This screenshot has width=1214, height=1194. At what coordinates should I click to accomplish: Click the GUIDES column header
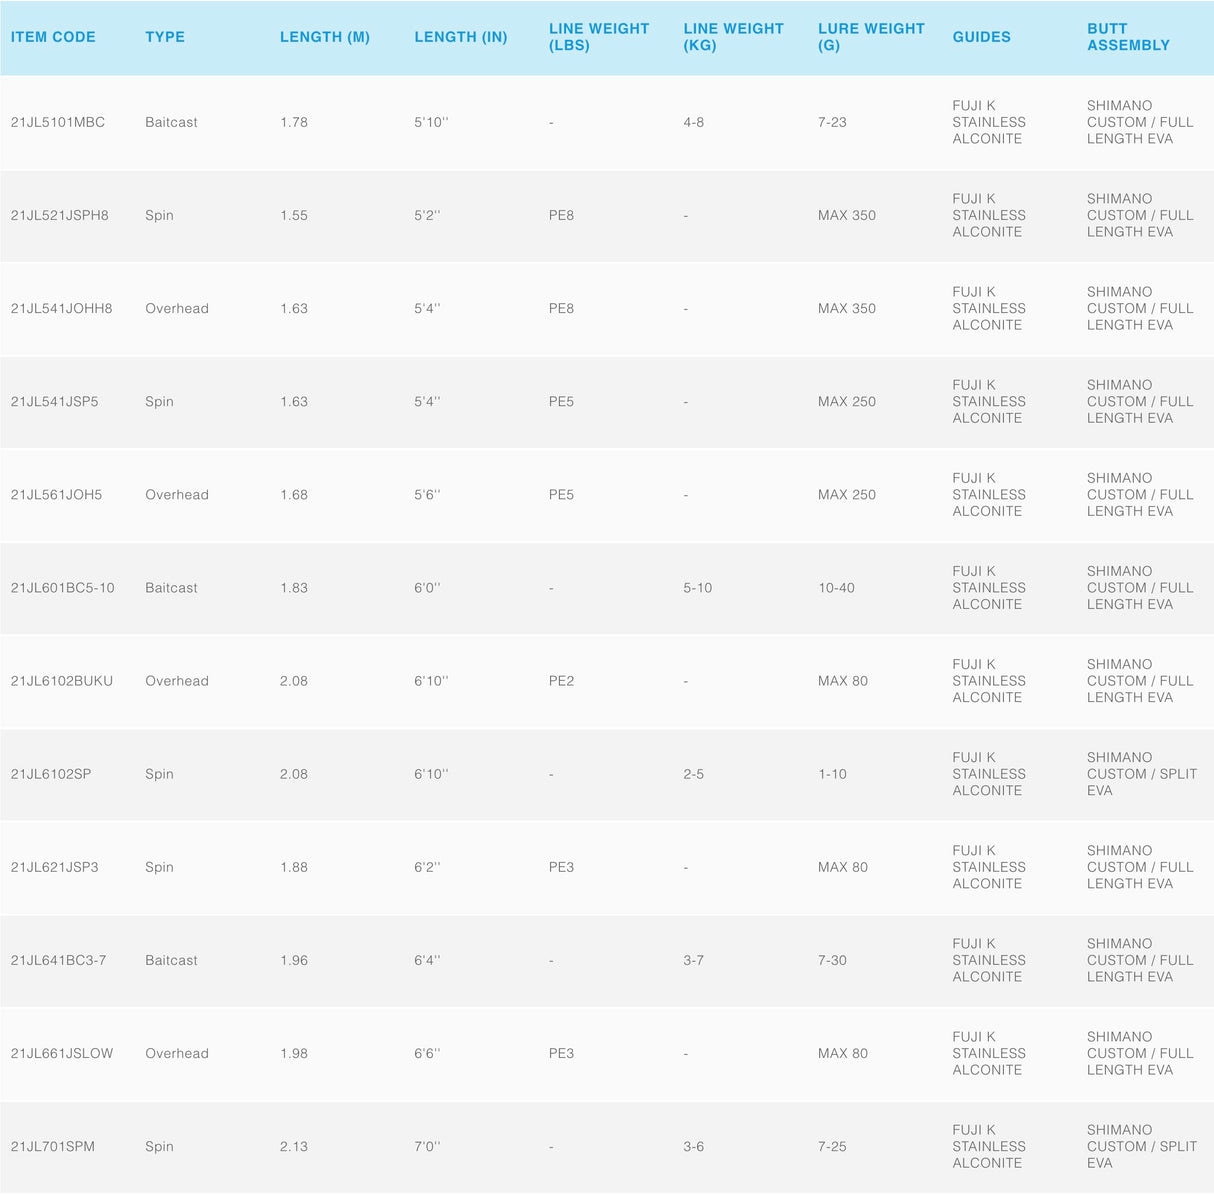pyautogui.click(x=981, y=37)
